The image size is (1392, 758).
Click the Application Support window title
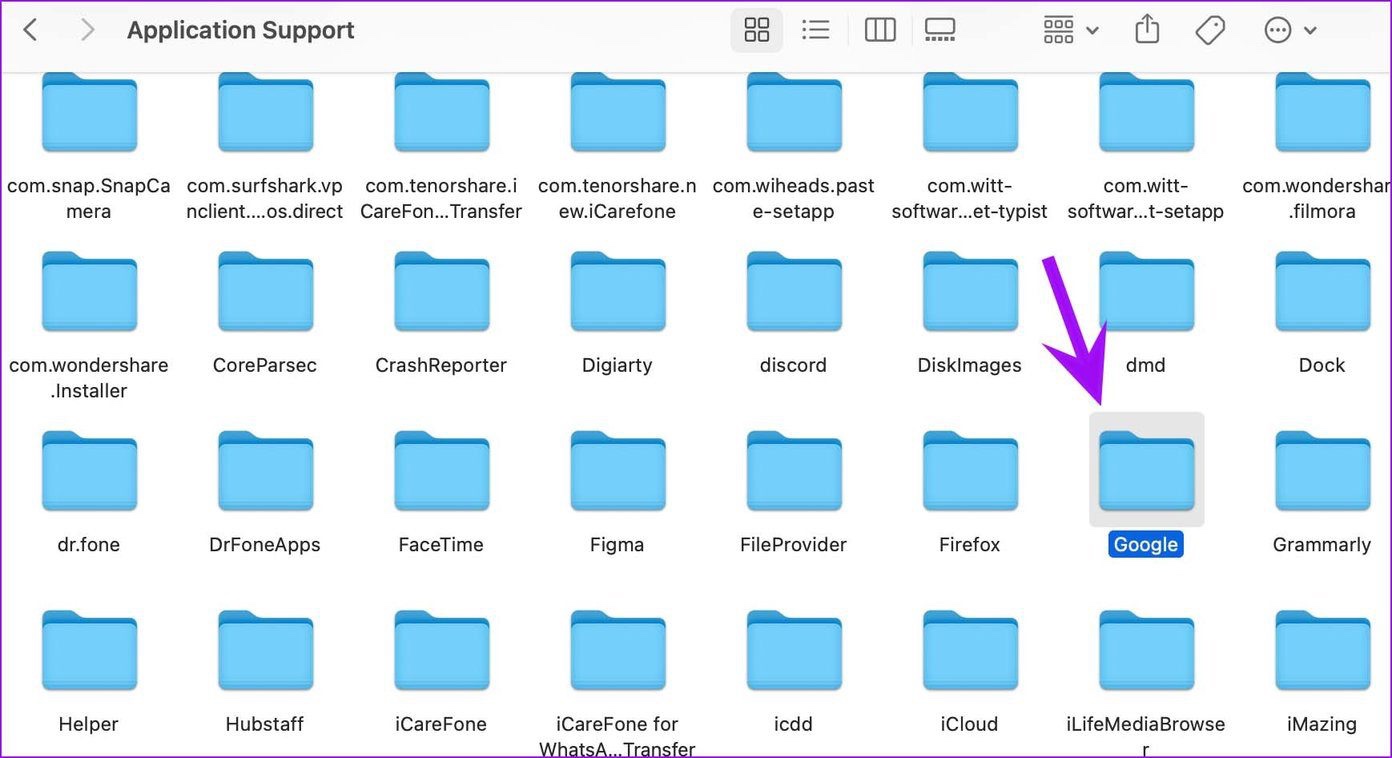coord(241,30)
